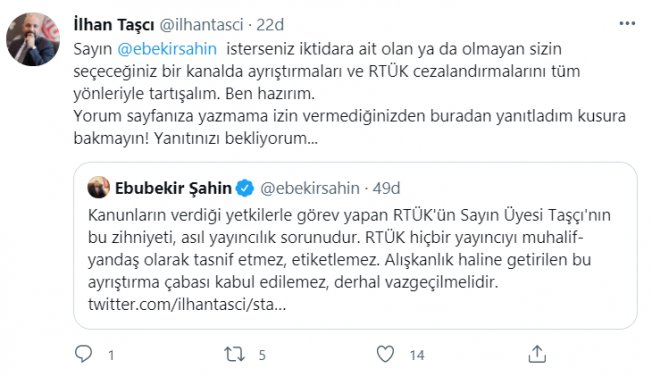Open the 49d quoted tweet timestamp
This screenshot has height=377, width=652.
(386, 188)
